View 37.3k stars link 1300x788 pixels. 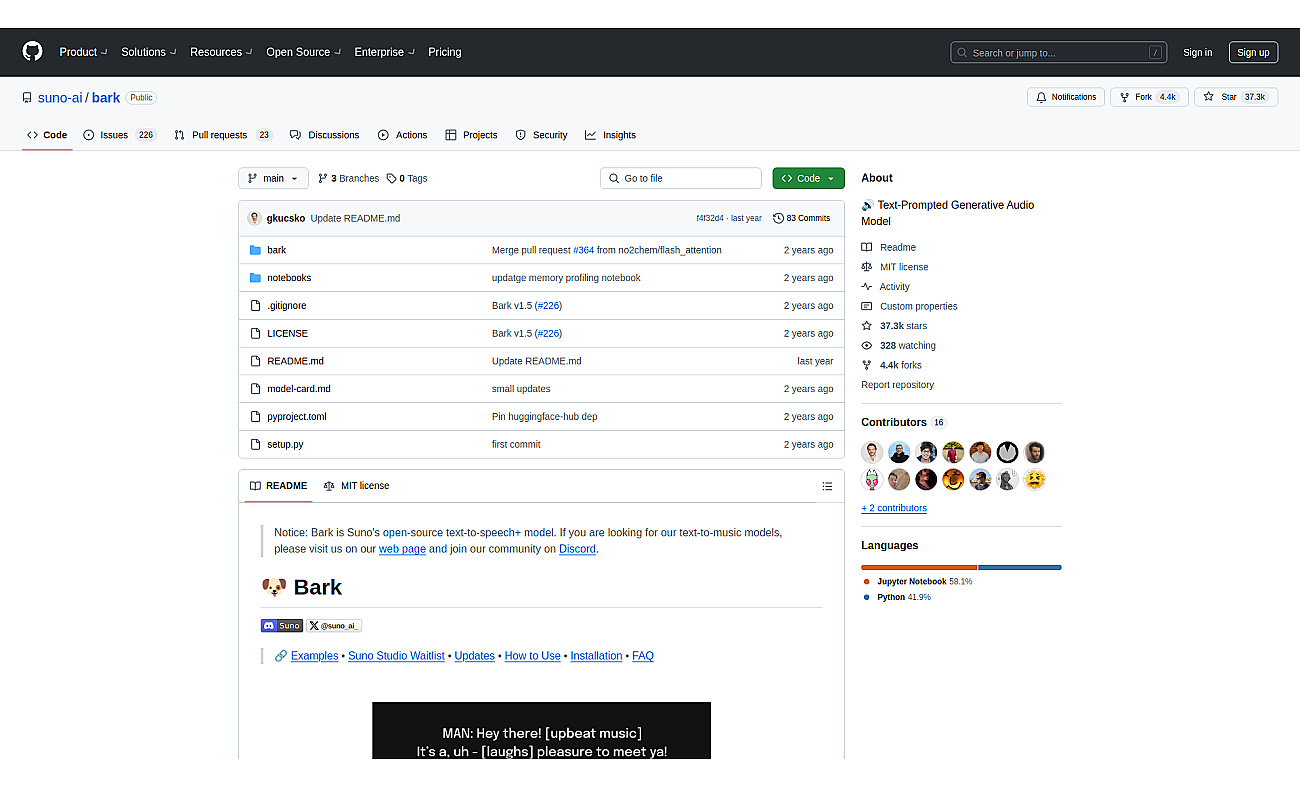[894, 326]
